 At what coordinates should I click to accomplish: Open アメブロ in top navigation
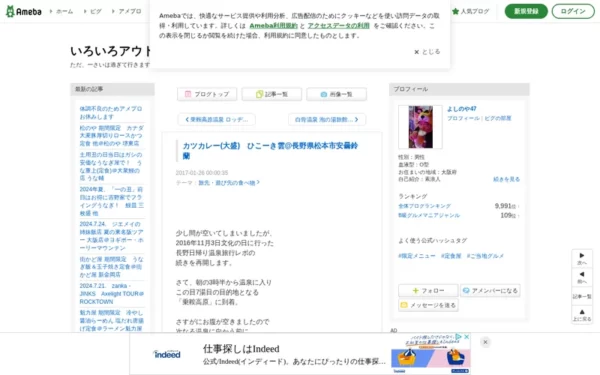[127, 11]
